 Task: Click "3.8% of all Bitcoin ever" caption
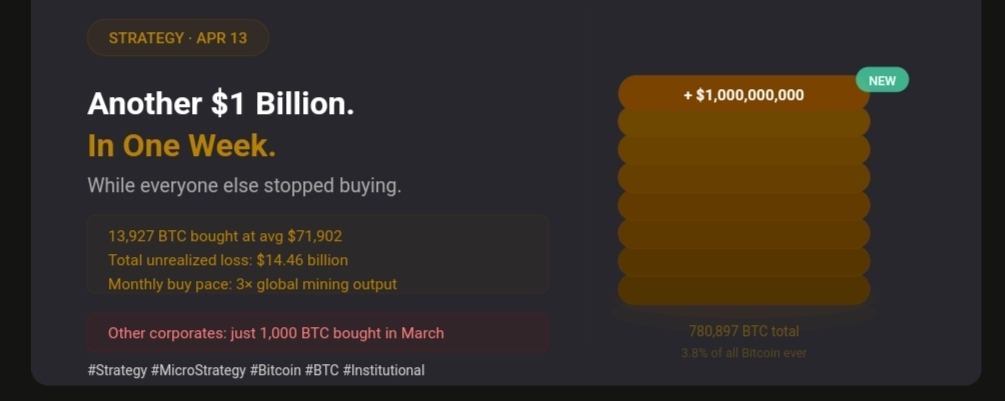[x=743, y=353]
